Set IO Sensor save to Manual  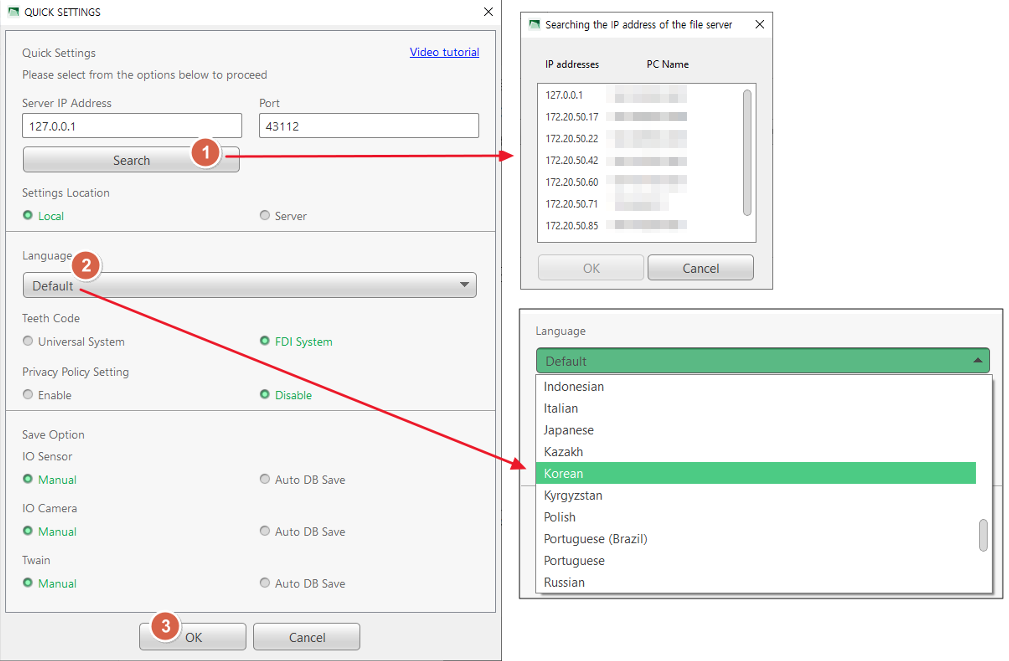(50, 479)
